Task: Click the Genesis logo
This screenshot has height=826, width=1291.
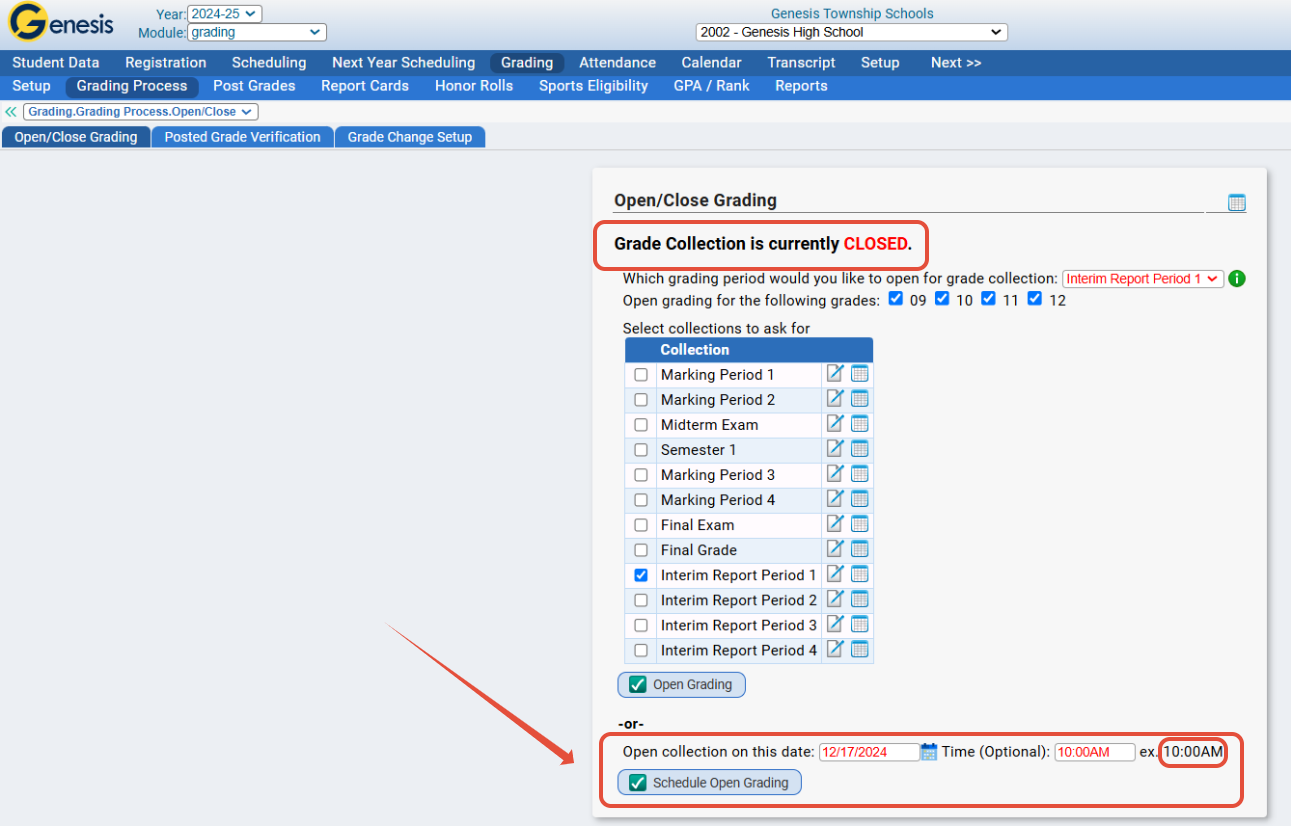Action: pos(62,24)
